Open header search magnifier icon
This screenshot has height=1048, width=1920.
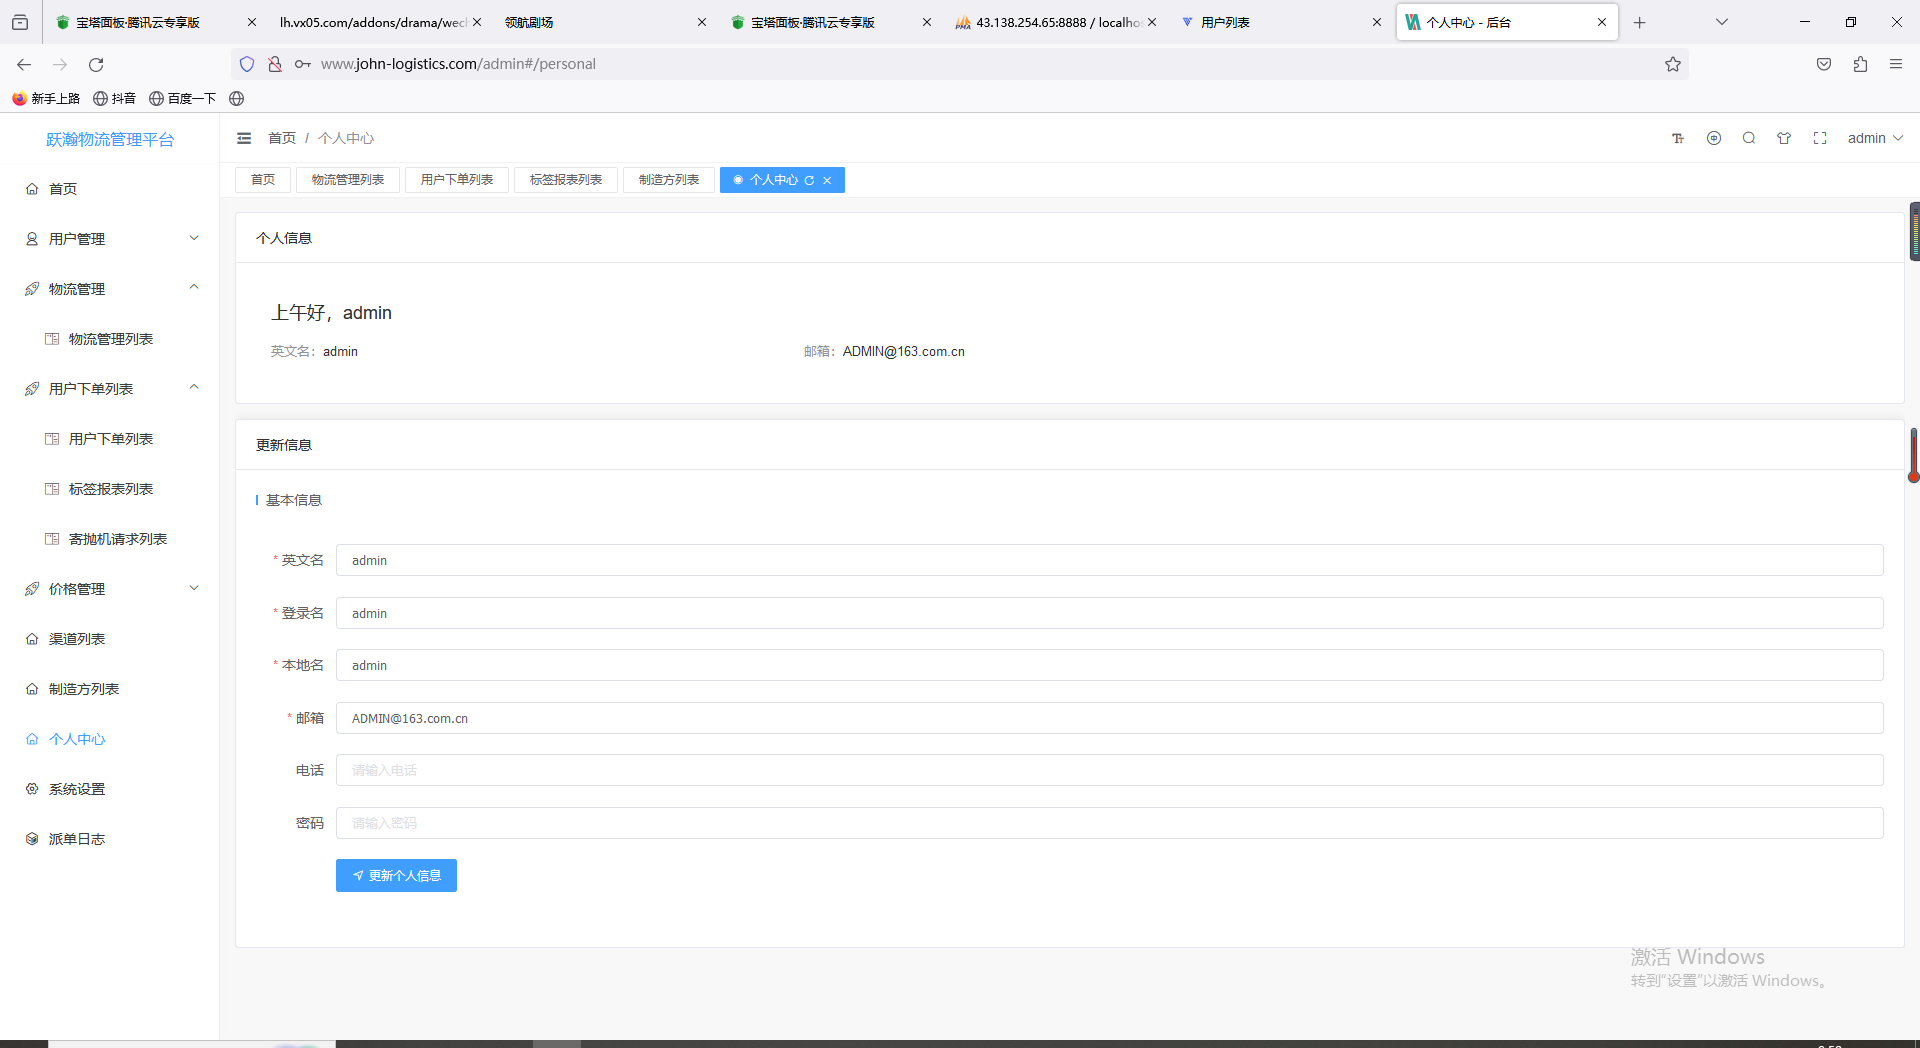[x=1749, y=138]
